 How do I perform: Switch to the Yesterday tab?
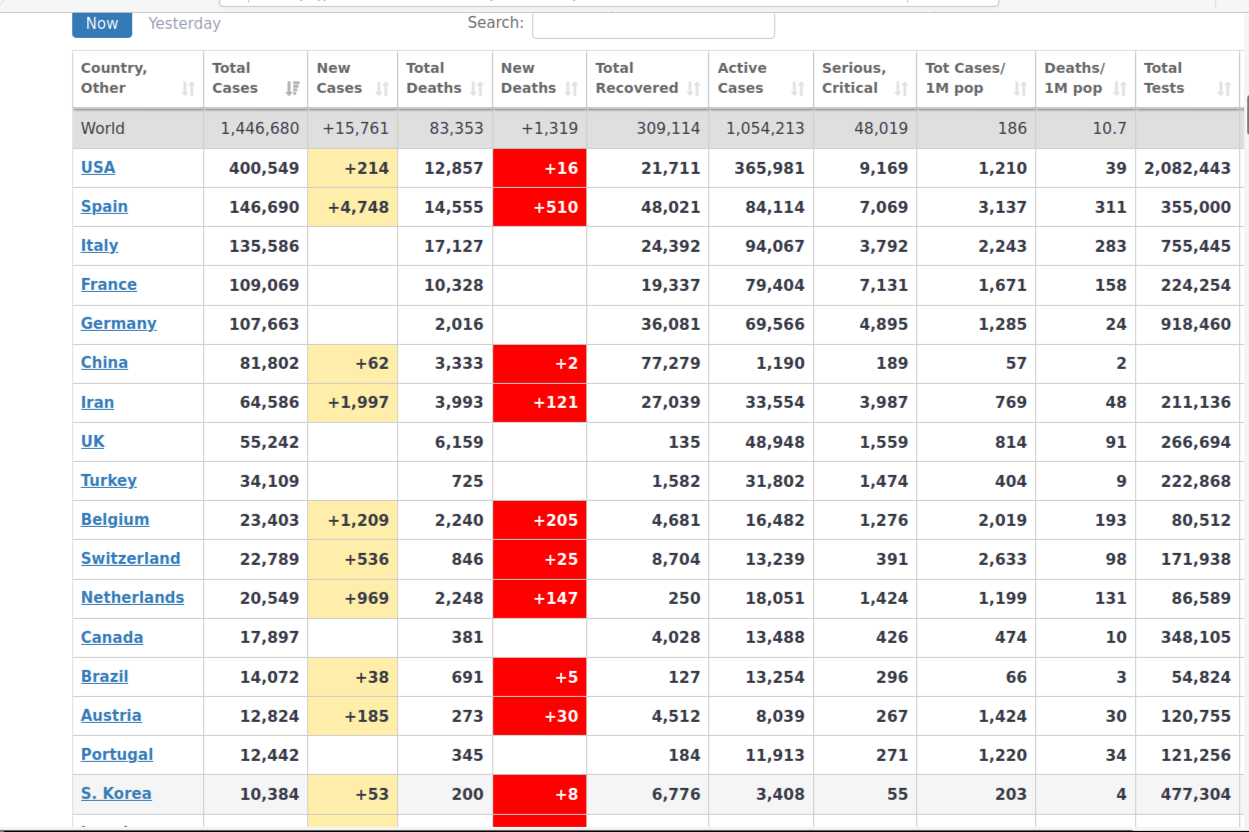pos(184,23)
